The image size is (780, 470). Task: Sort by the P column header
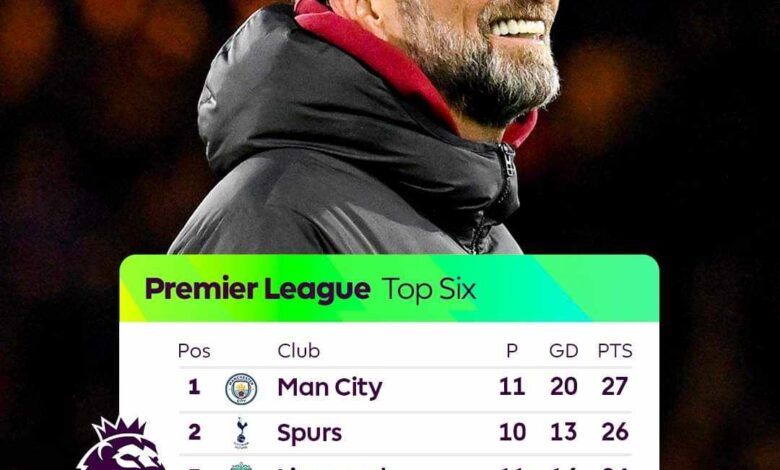tap(512, 351)
